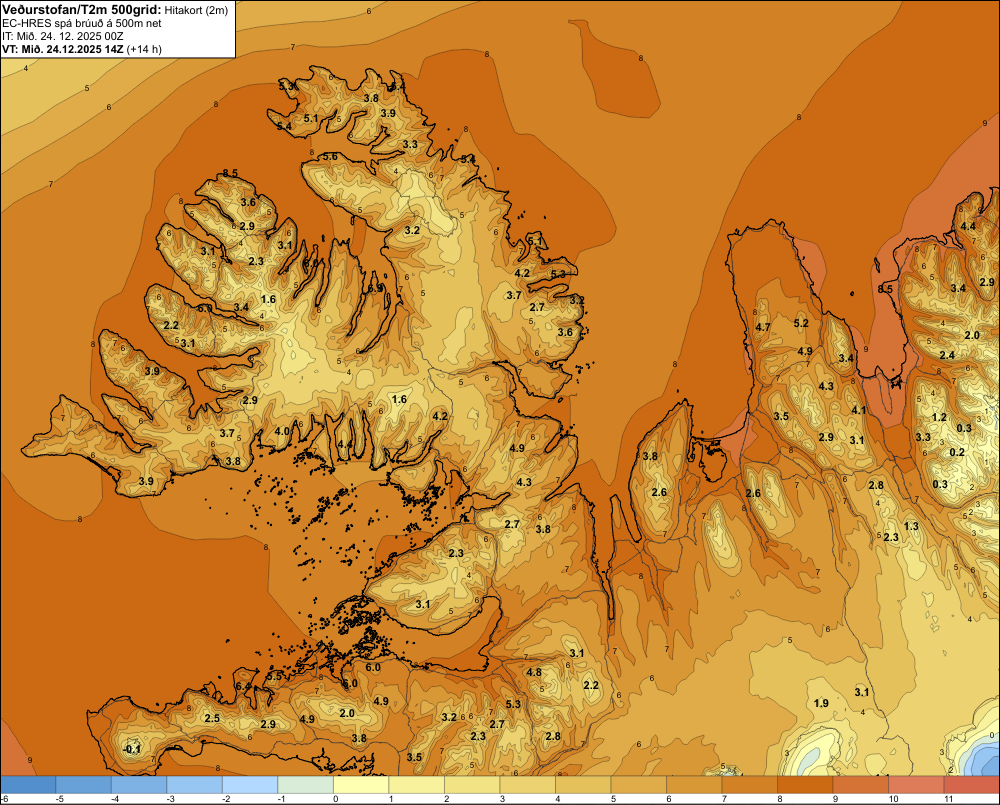Pick the legend color between -1 and 0
The width and height of the screenshot is (1000, 805).
pos(305,785)
